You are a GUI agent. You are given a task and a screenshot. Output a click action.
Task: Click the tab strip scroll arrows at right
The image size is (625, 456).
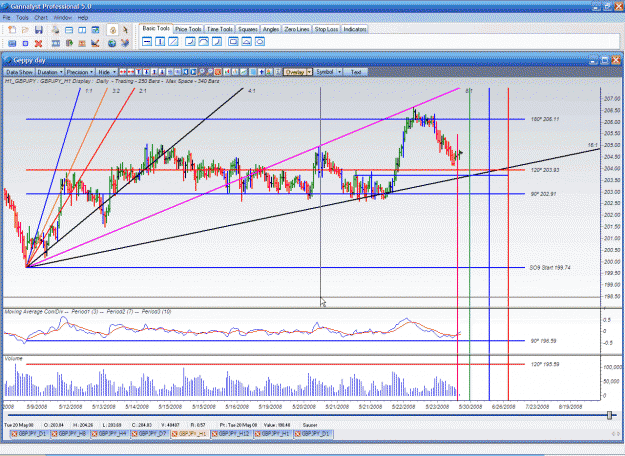[616, 434]
